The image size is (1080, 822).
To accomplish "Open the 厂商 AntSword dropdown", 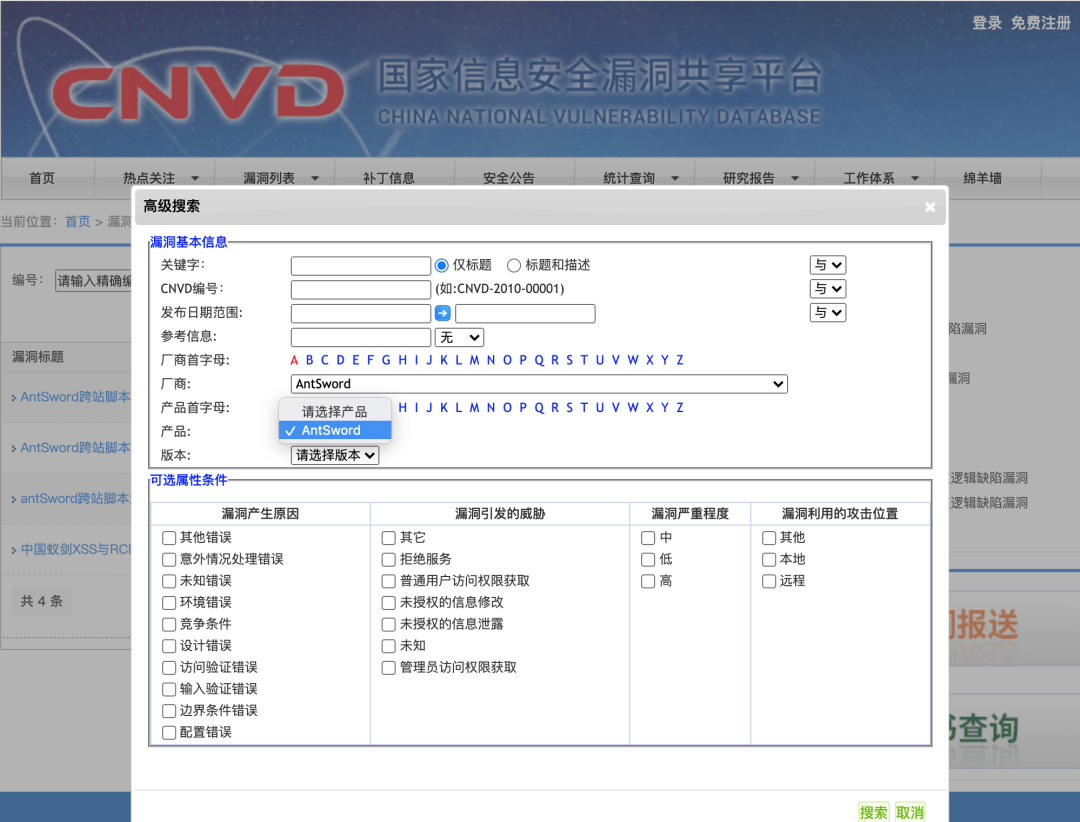I will (x=539, y=384).
